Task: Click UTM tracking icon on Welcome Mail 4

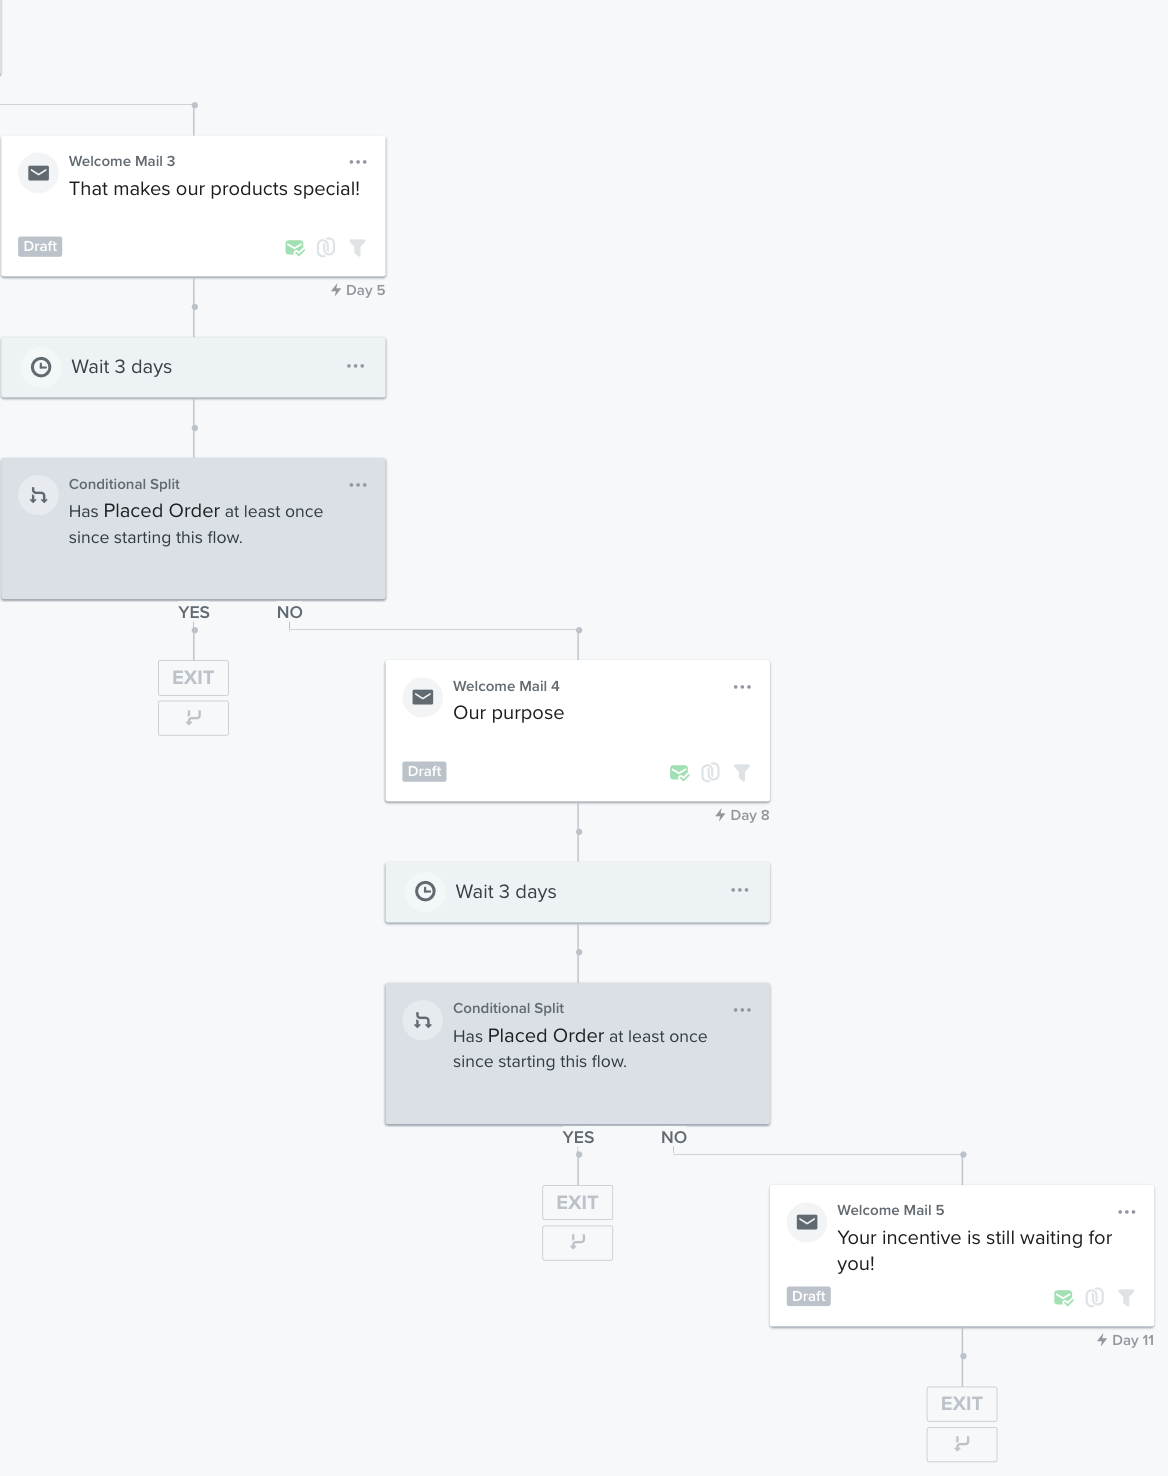Action: pyautogui.click(x=710, y=772)
